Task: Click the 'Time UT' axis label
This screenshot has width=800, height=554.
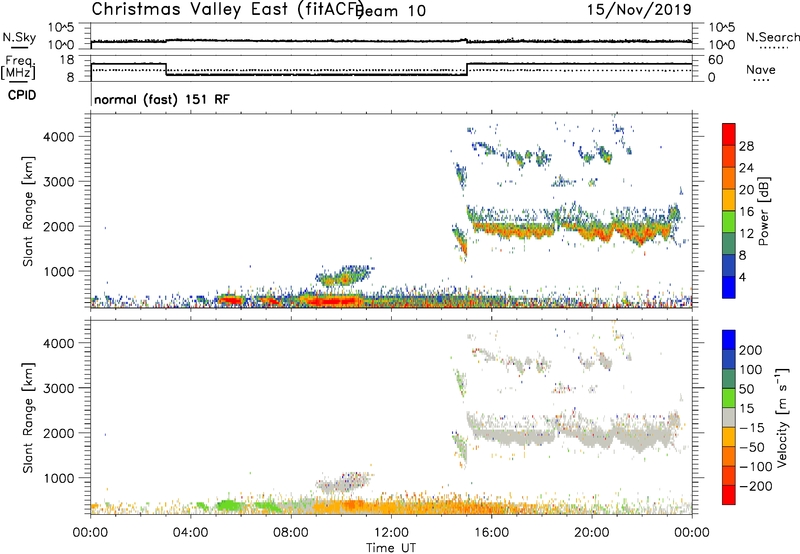Action: tap(391, 548)
